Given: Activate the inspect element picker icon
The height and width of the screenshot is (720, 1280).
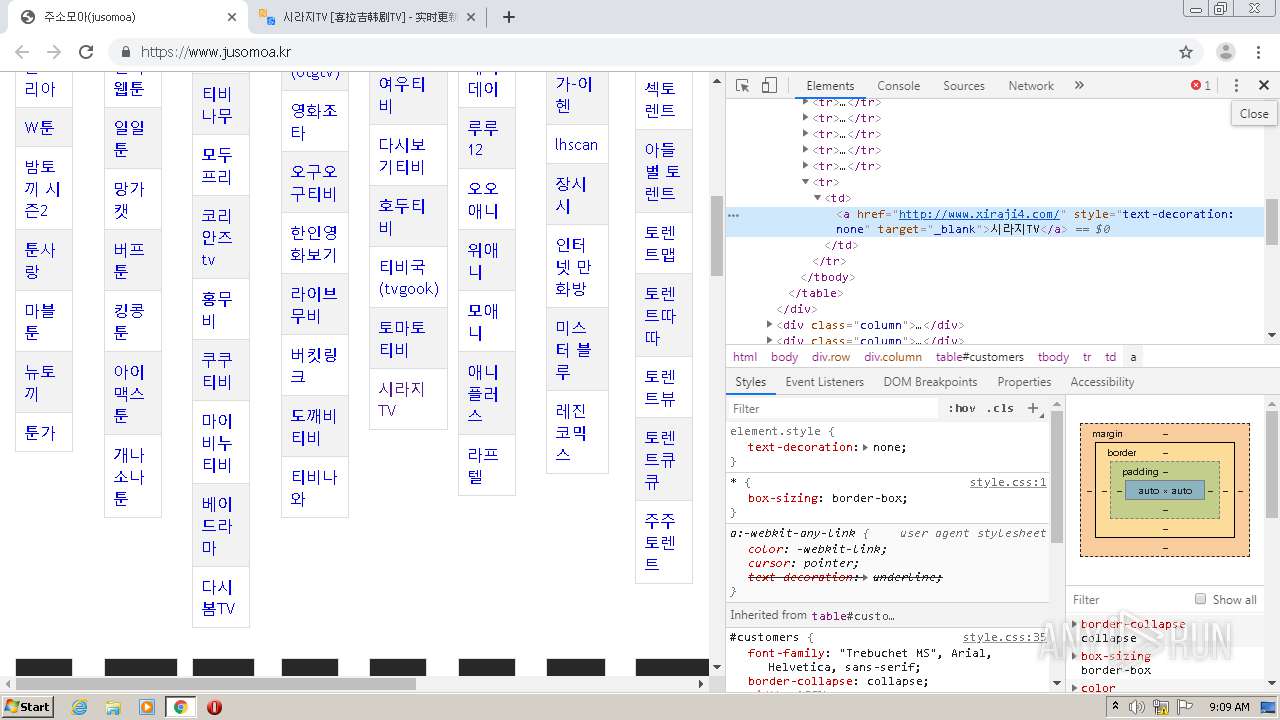Looking at the screenshot, I should coord(742,86).
